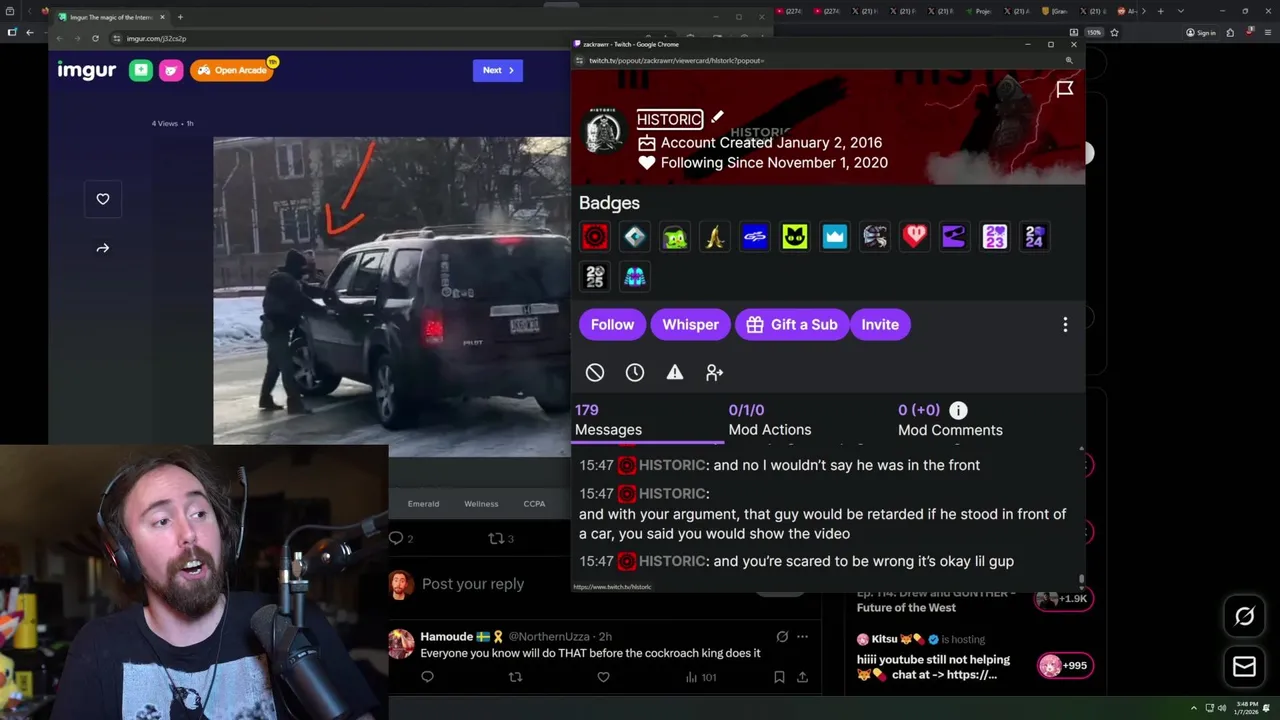Share the imgur post with the arrow icon

[x=103, y=248]
